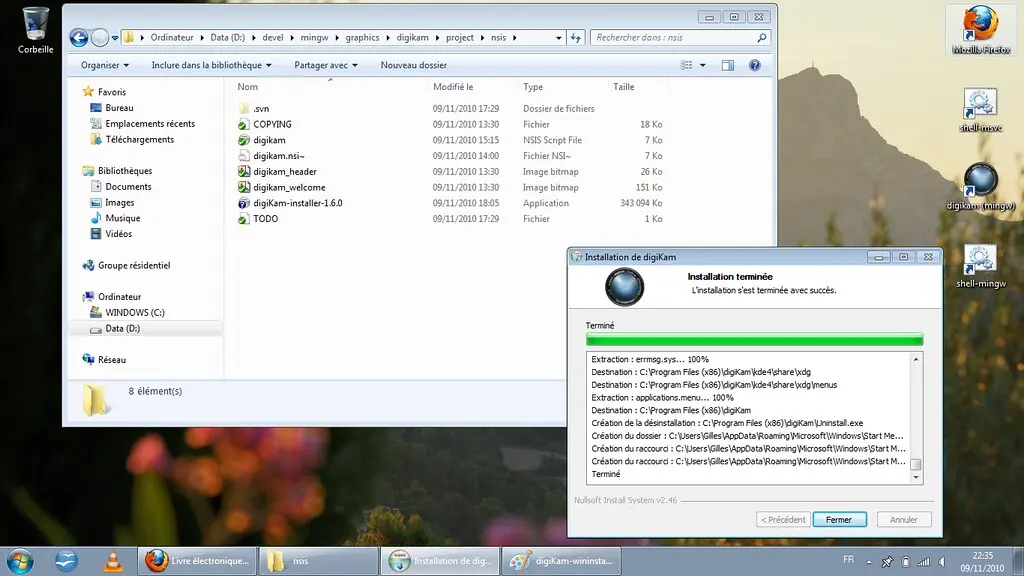Select the digikam_header image bitmap file
The image size is (1024, 576).
[287, 171]
